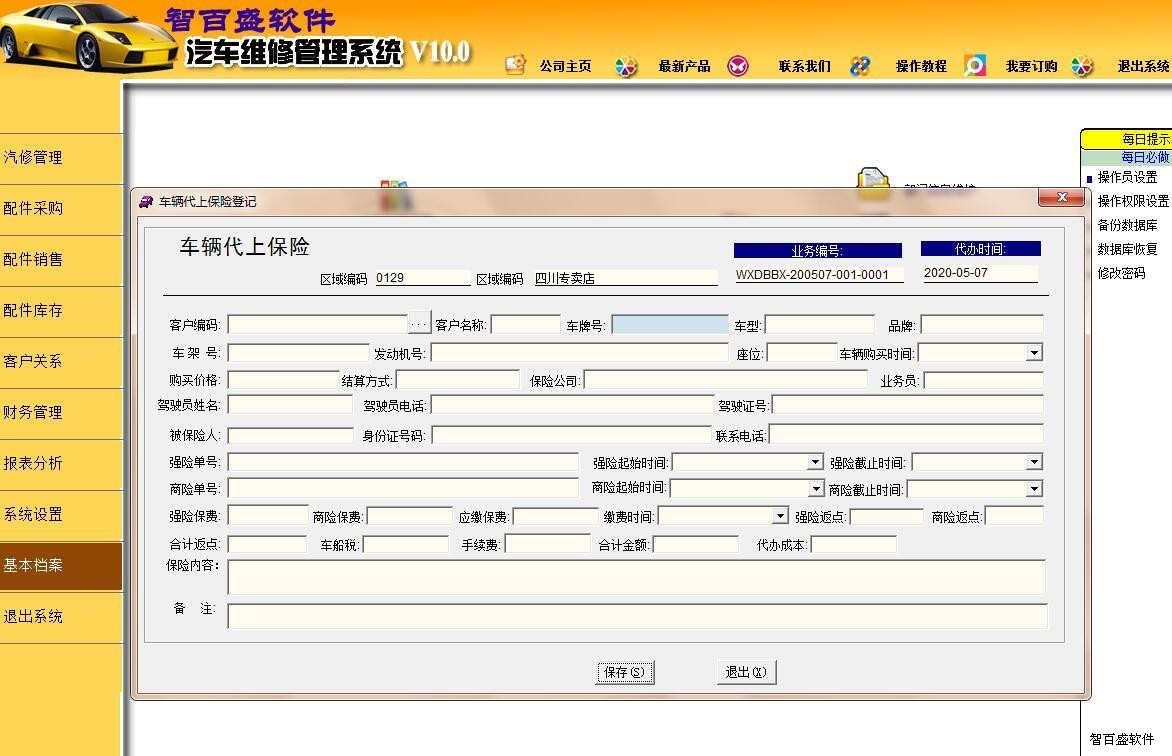Open the 强险起始时间 dropdown
This screenshot has width=1172, height=756.
pyautogui.click(x=815, y=462)
